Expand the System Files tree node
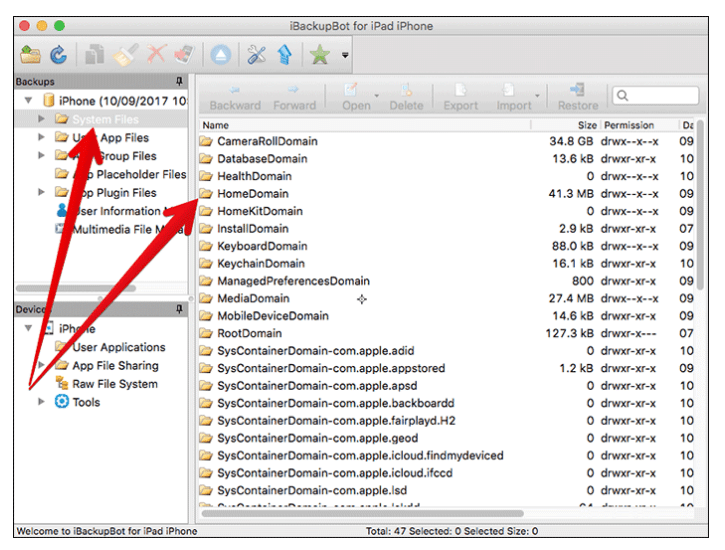 [41, 120]
